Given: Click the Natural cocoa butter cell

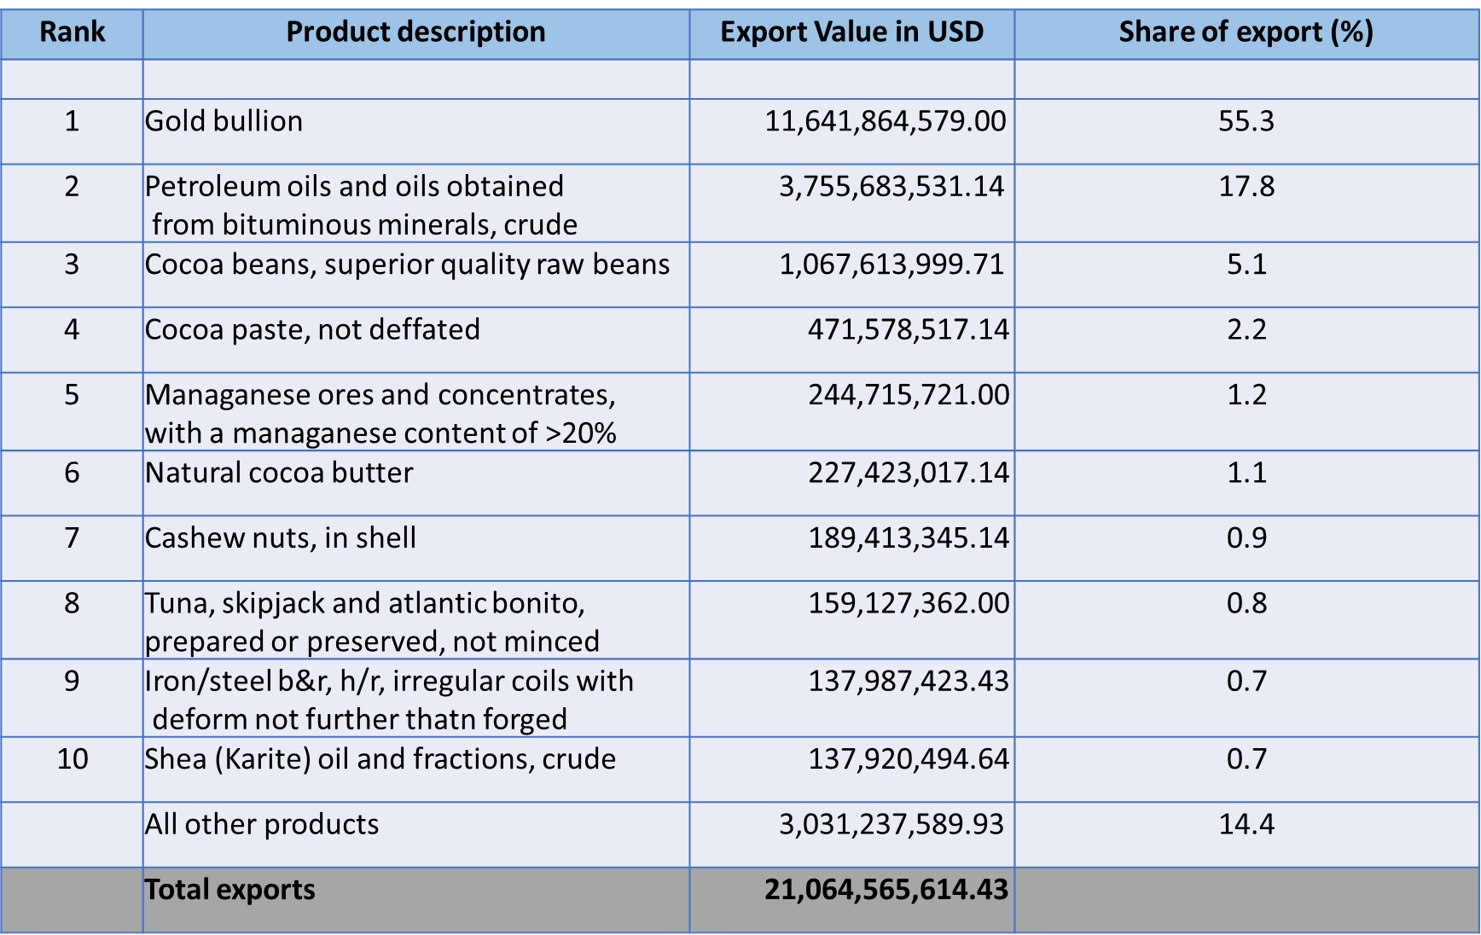Looking at the screenshot, I should point(279,473).
